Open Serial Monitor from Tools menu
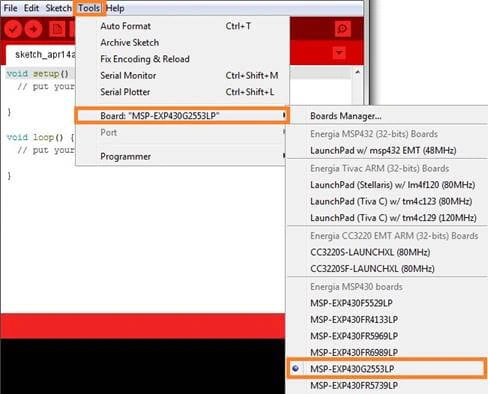 click(182, 76)
